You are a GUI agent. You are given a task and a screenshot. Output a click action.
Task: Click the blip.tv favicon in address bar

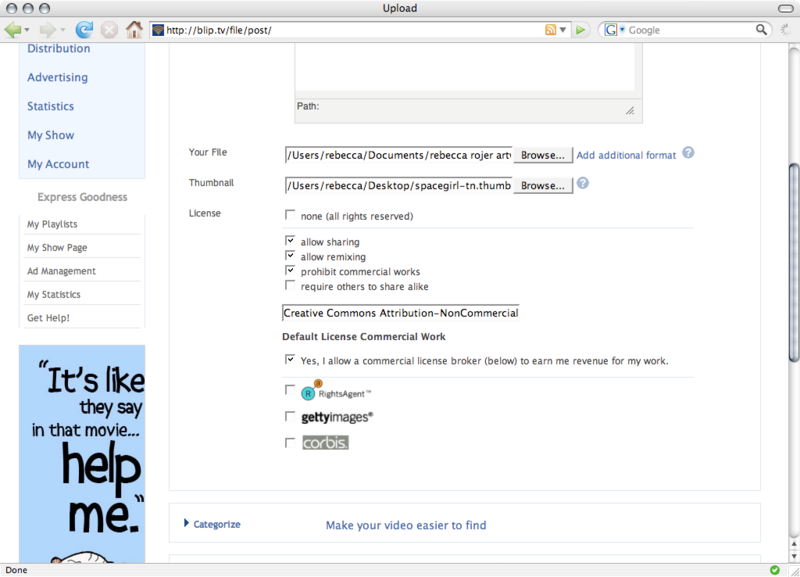[x=158, y=30]
